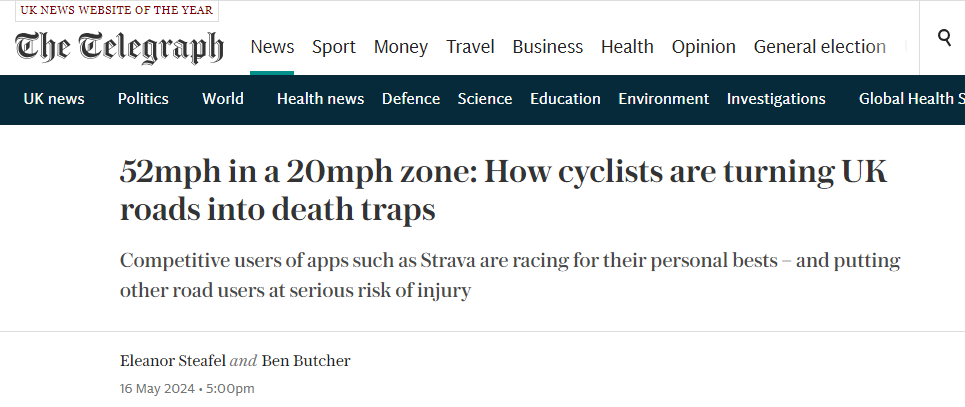Click the Defence subsection link
The height and width of the screenshot is (407, 965).
[x=411, y=99]
